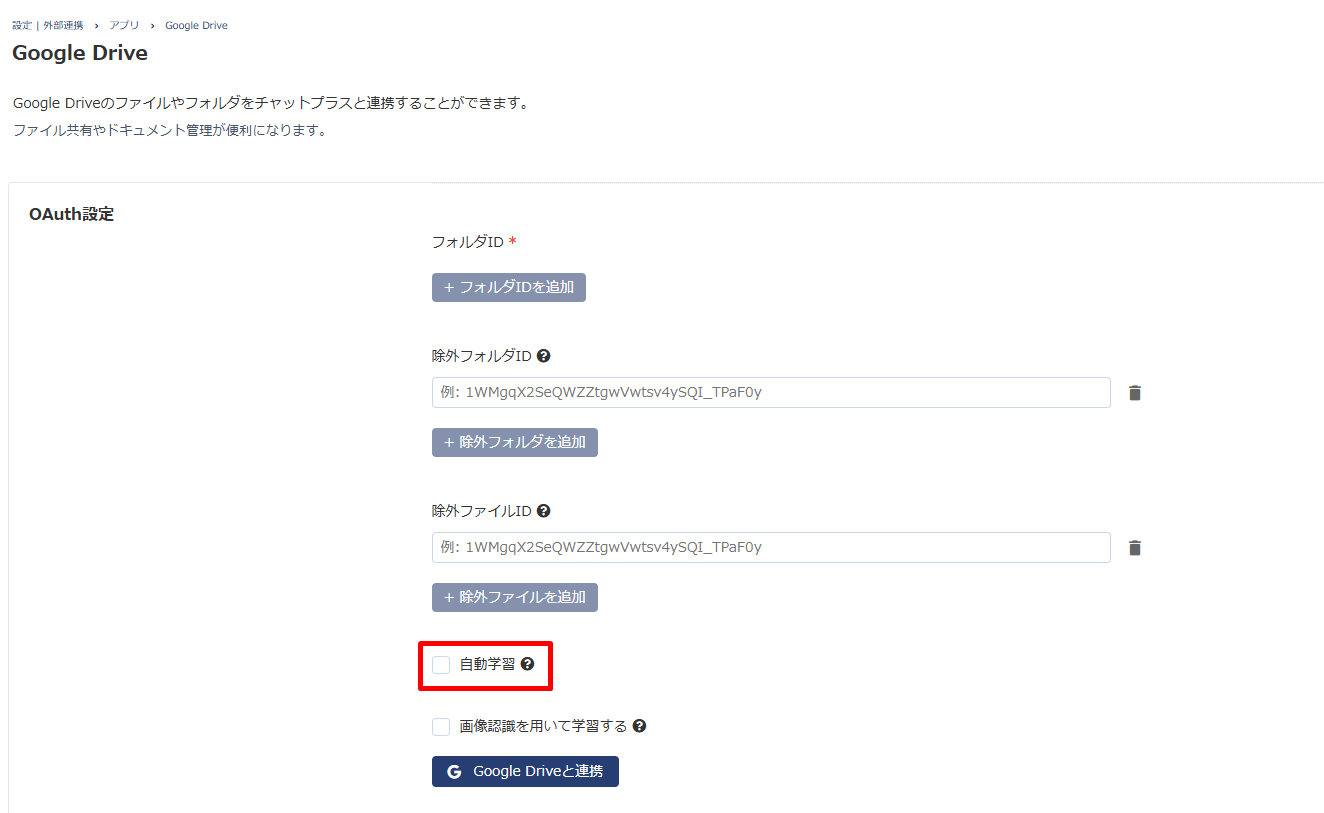The width and height of the screenshot is (1324, 813).
Task: Go to the アプリ breadcrumb link
Action: [124, 25]
